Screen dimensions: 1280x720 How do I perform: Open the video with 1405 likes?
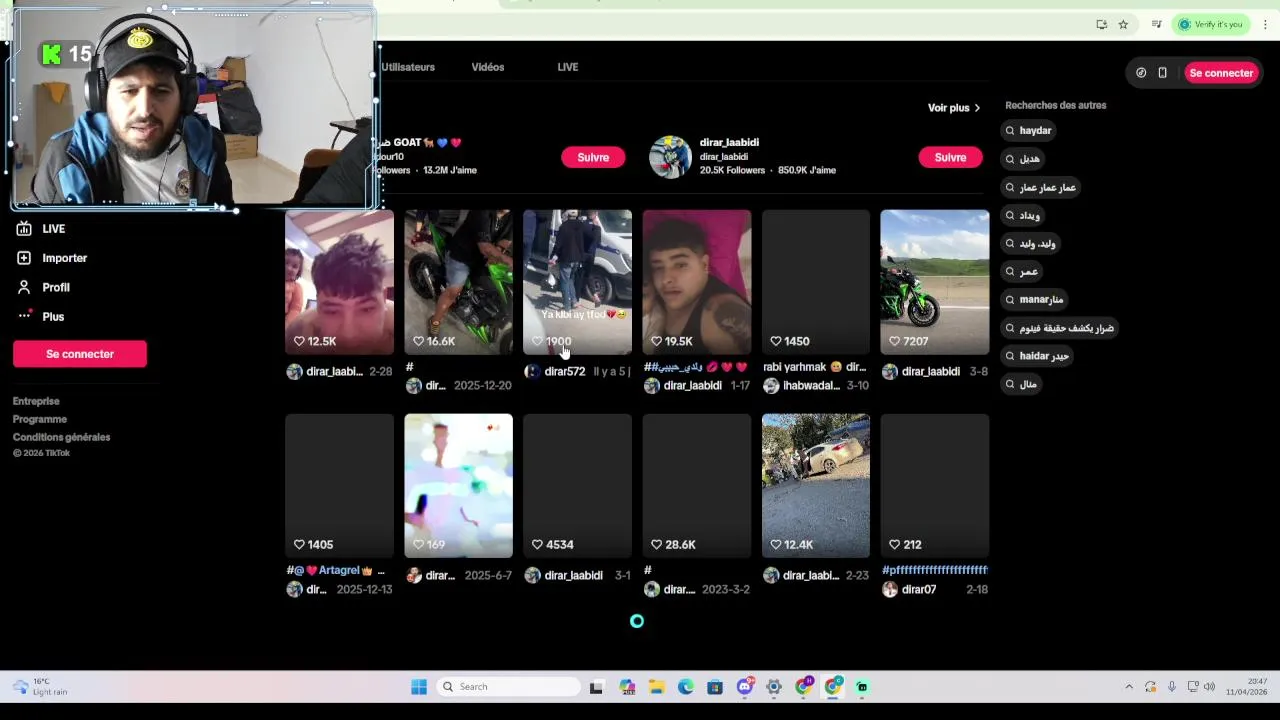339,486
